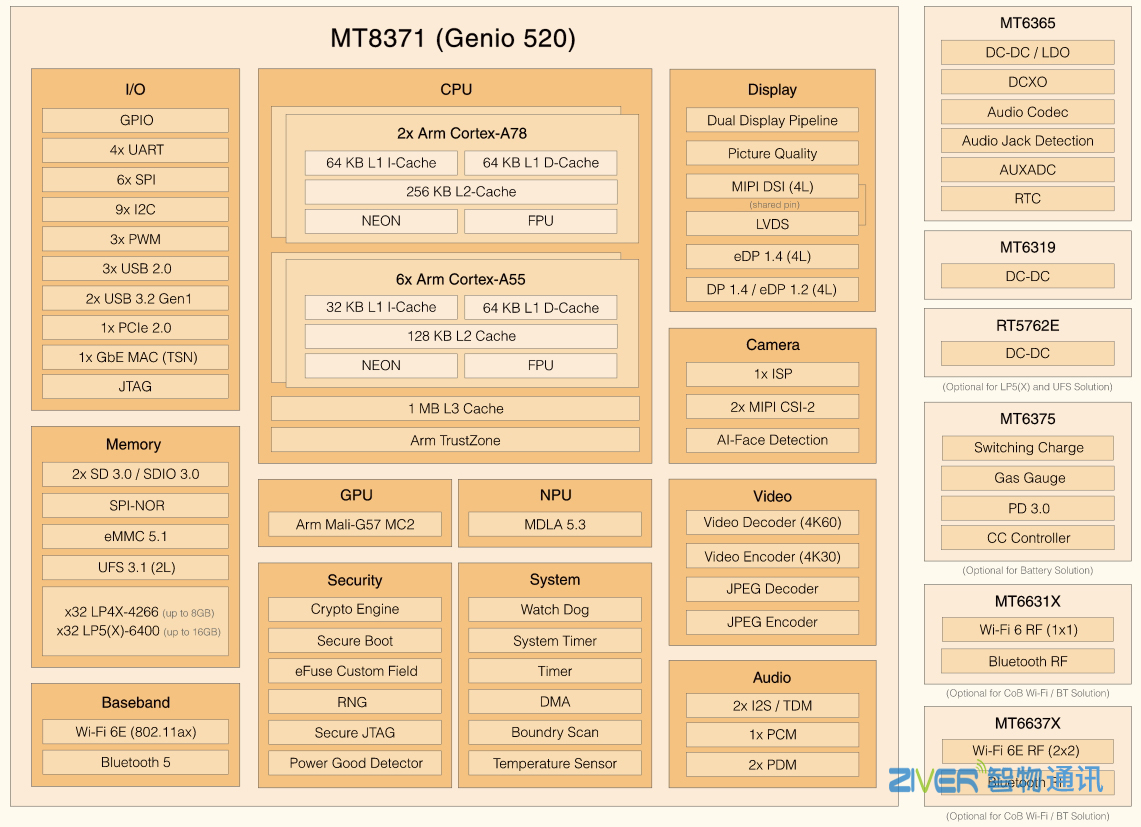Click the Wi-Fi 6E (802.11ax) baseband box
This screenshot has width=1141, height=827.
(135, 732)
